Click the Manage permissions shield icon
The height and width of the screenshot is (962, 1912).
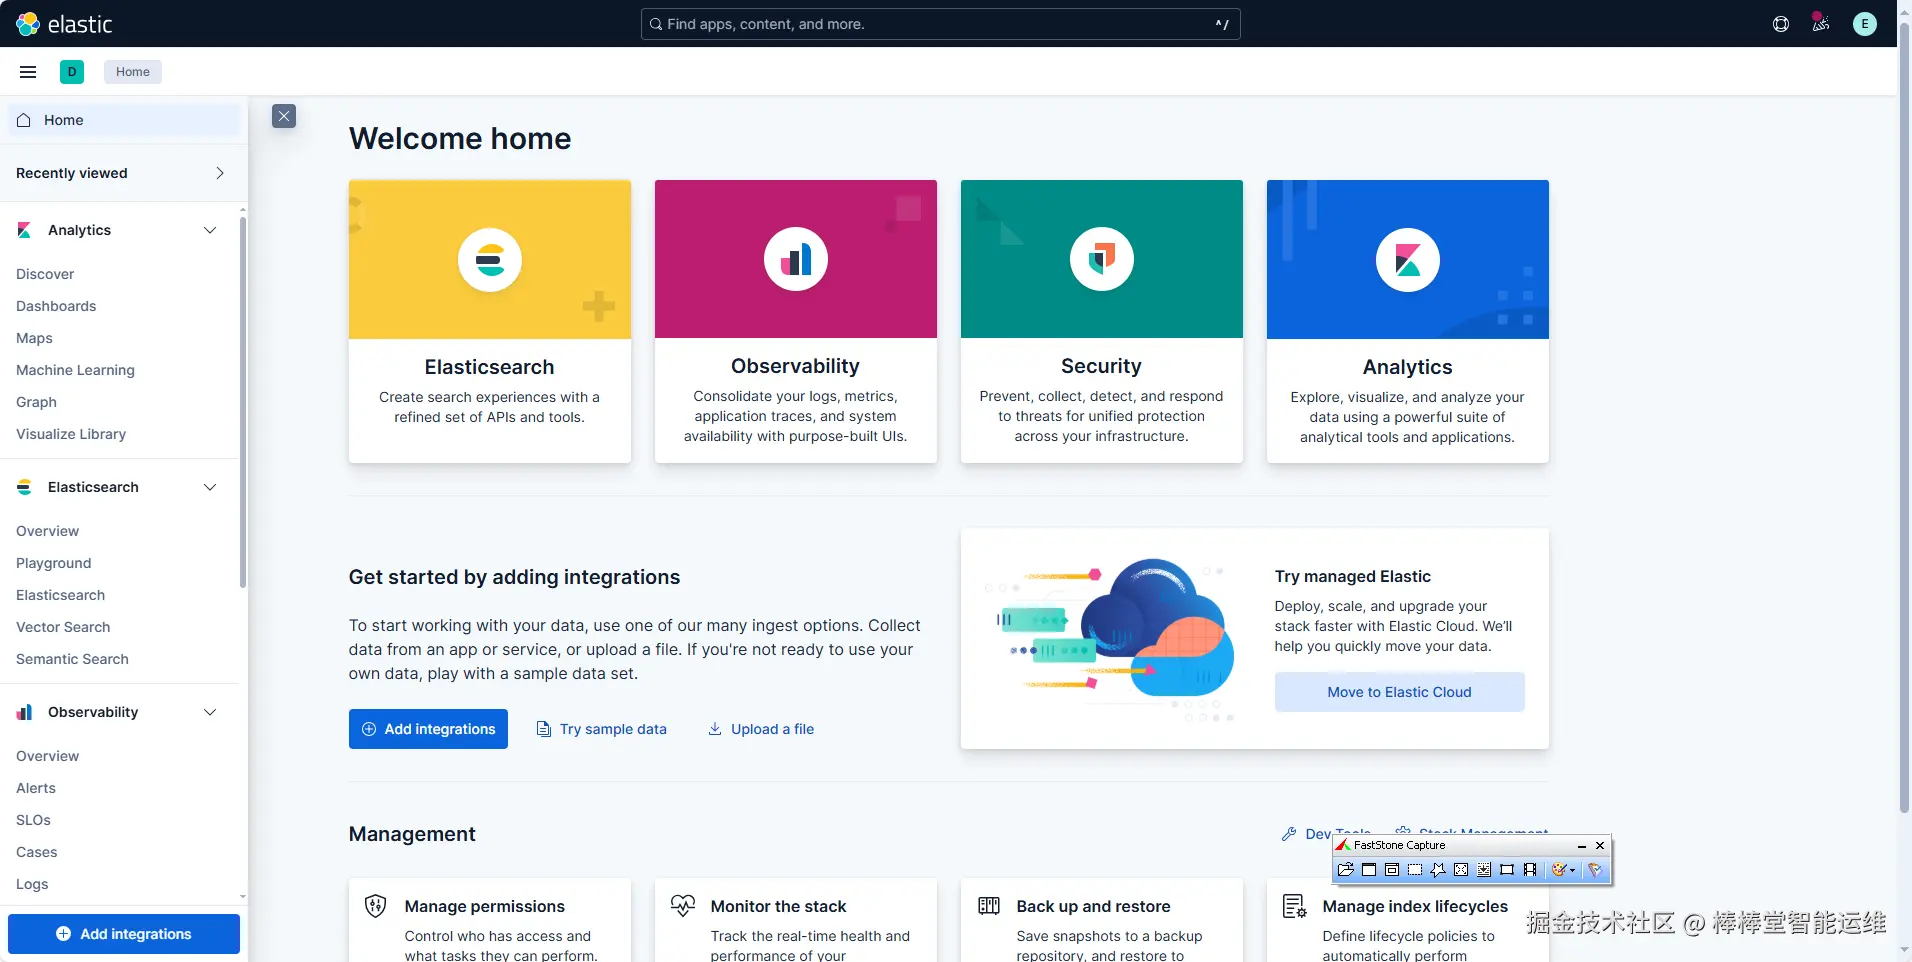point(376,906)
